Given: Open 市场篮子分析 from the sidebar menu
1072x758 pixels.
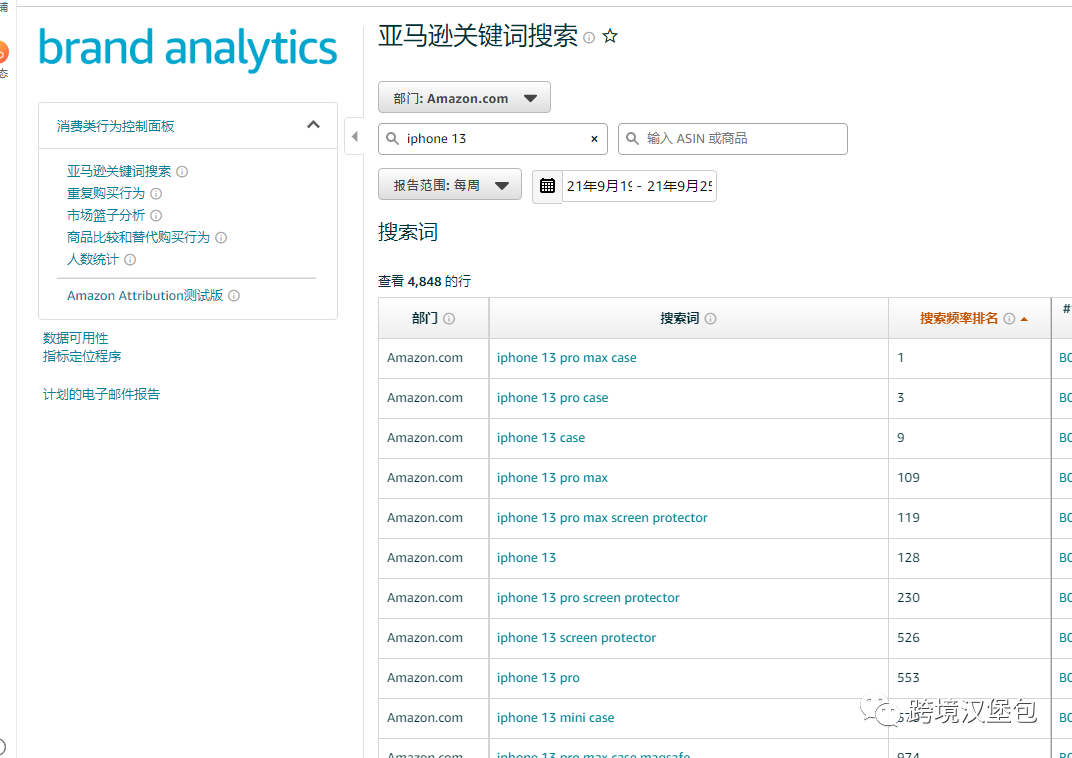Looking at the screenshot, I should [107, 215].
